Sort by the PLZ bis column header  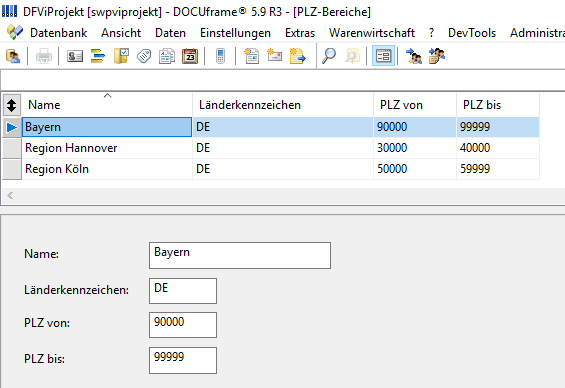coord(498,105)
